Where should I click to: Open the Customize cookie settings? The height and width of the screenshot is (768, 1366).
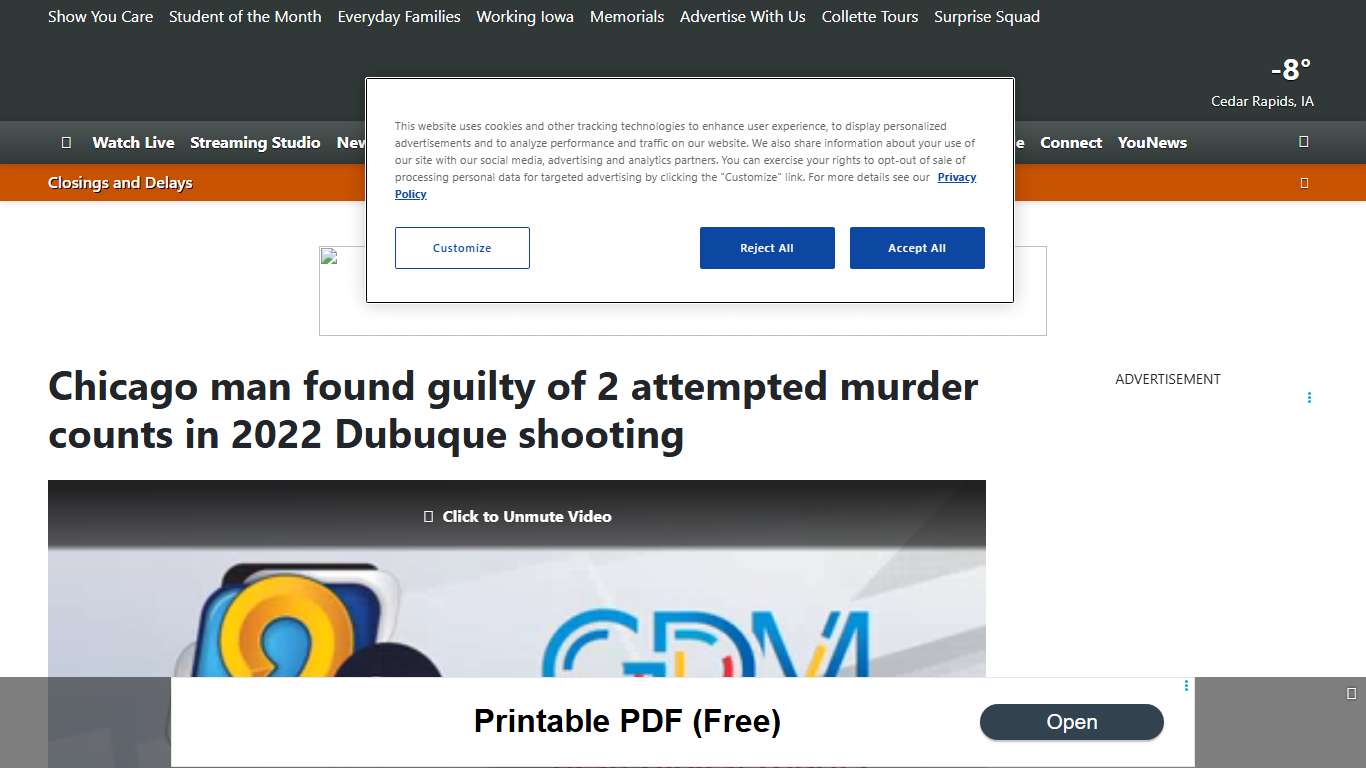pyautogui.click(x=462, y=247)
